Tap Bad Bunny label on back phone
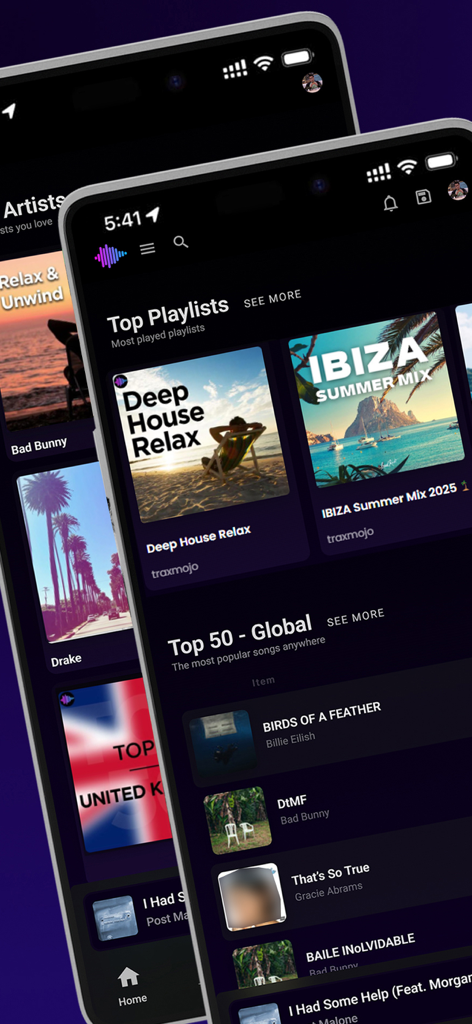472x1024 pixels. pyautogui.click(x=39, y=447)
